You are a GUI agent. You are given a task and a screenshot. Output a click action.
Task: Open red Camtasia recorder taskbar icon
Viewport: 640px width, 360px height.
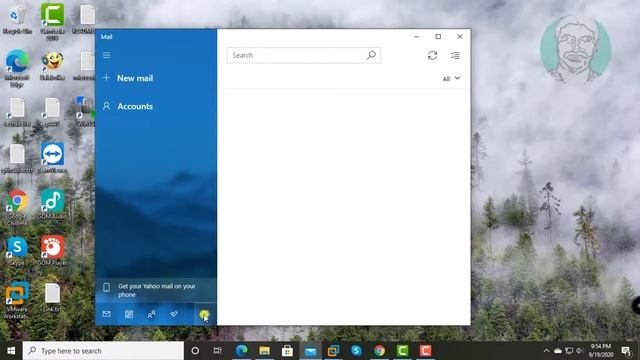[425, 351]
